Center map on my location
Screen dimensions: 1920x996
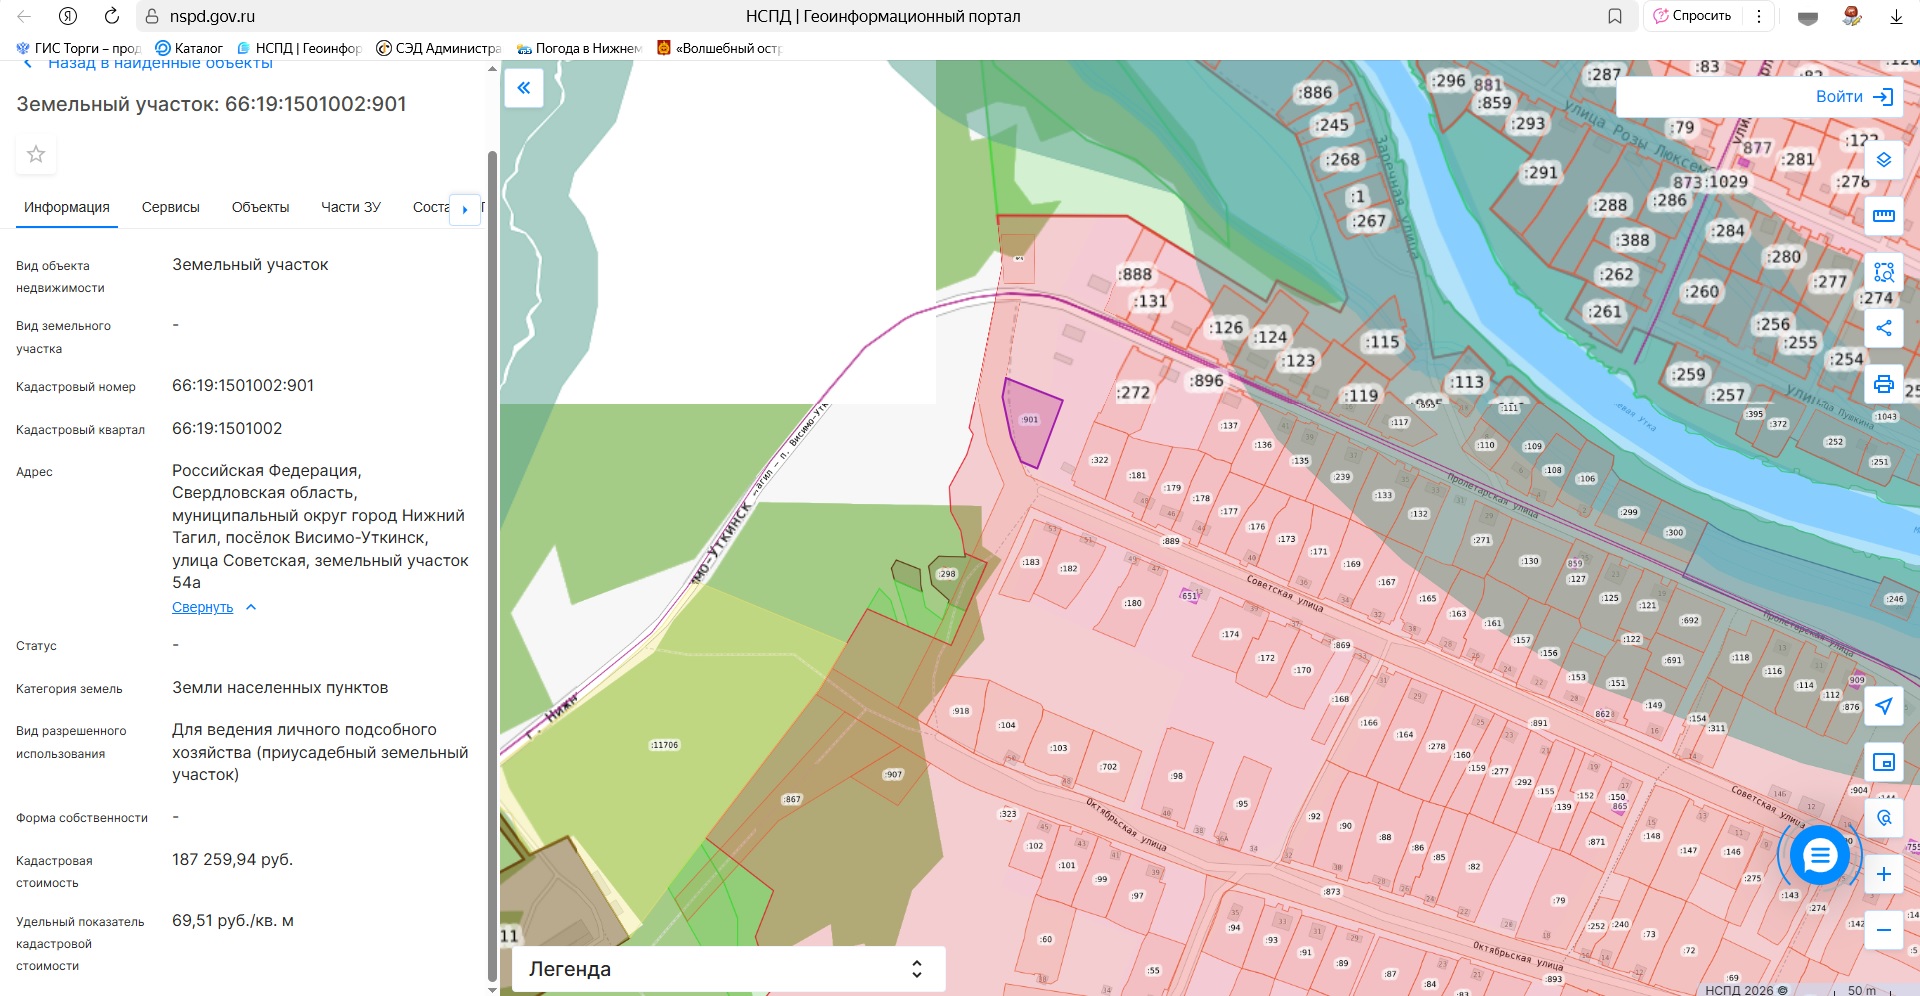(x=1883, y=706)
